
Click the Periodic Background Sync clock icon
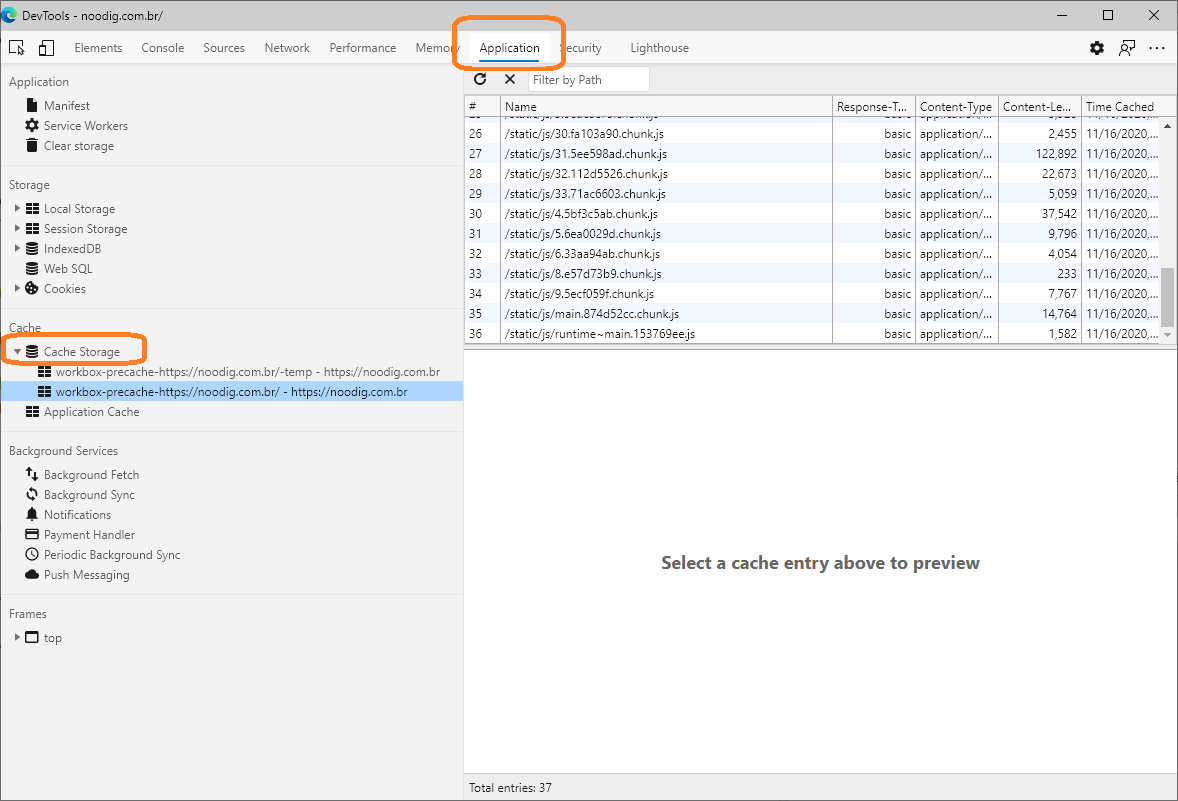(32, 555)
